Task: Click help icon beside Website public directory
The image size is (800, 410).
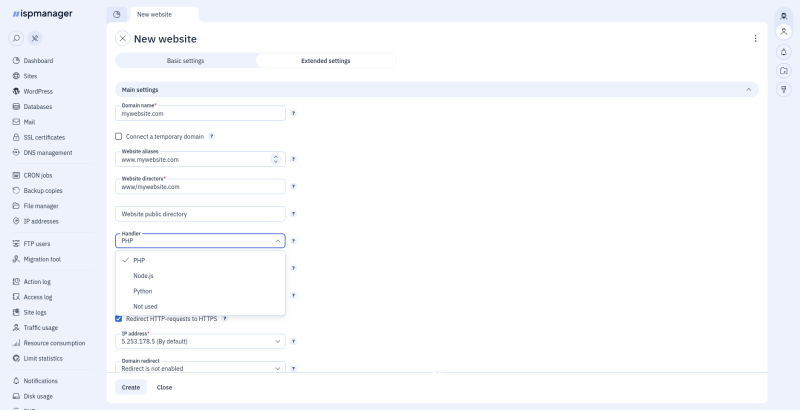Action: pyautogui.click(x=293, y=214)
